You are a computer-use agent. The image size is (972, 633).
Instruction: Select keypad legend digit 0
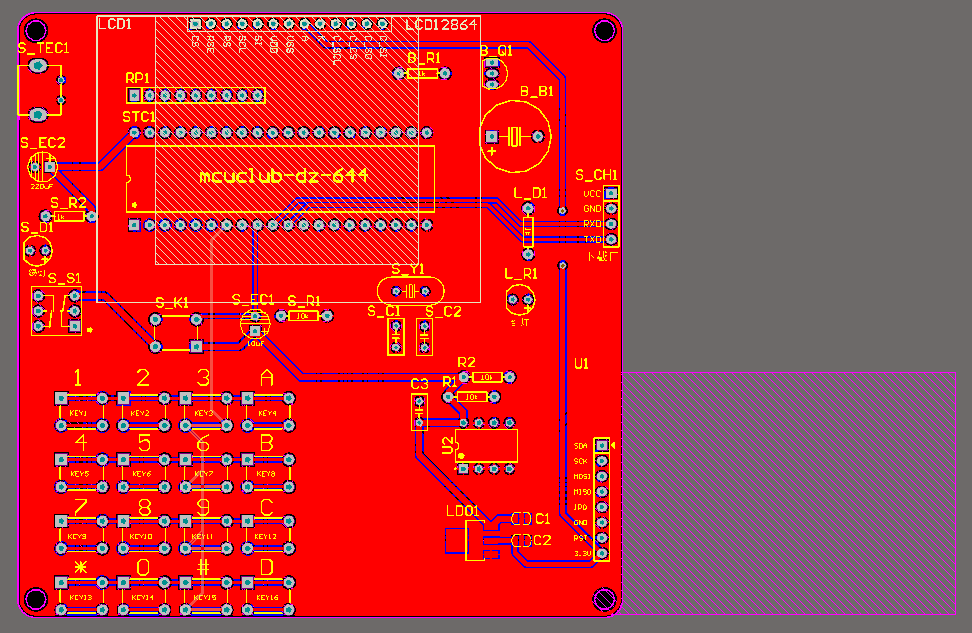(x=143, y=567)
